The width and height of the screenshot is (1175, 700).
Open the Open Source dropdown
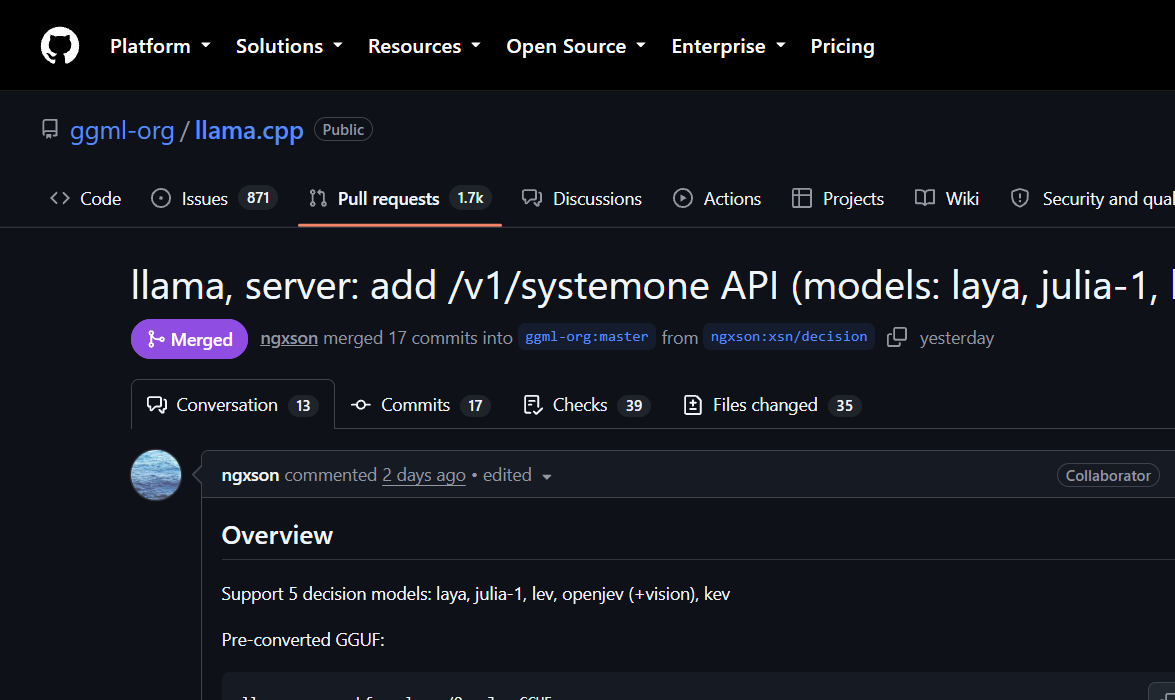coord(576,46)
